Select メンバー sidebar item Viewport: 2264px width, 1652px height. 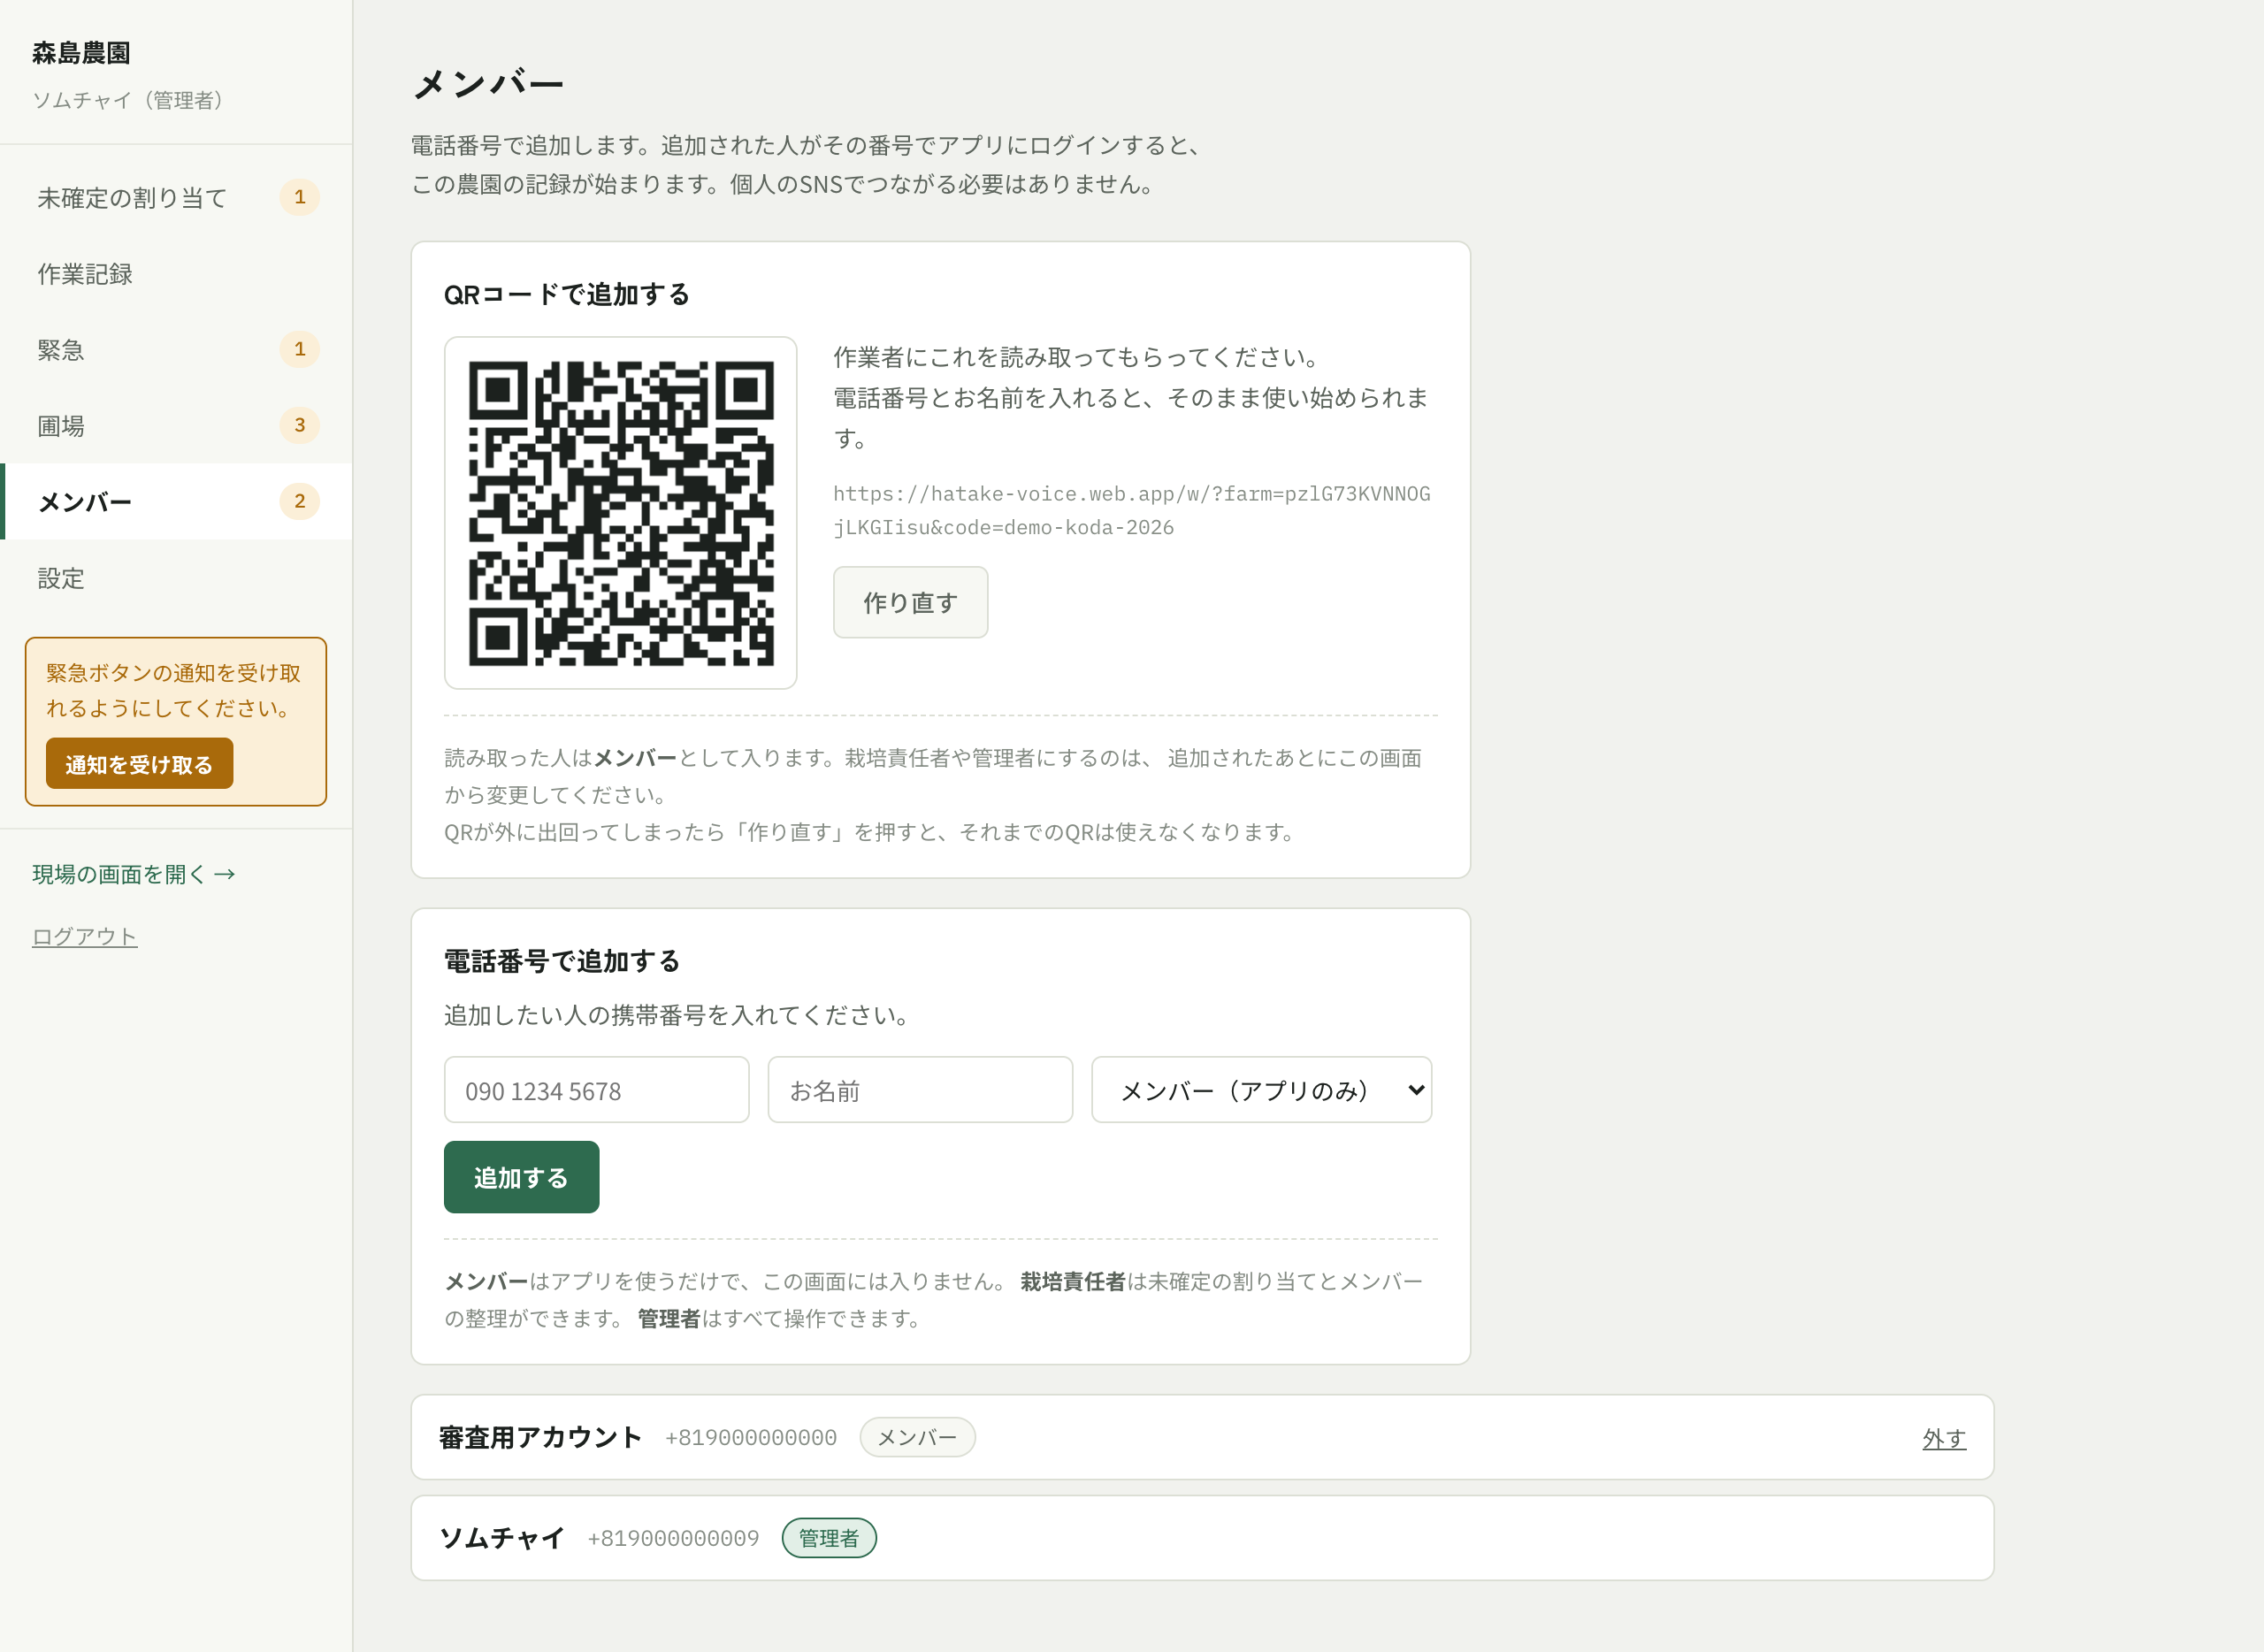click(176, 502)
